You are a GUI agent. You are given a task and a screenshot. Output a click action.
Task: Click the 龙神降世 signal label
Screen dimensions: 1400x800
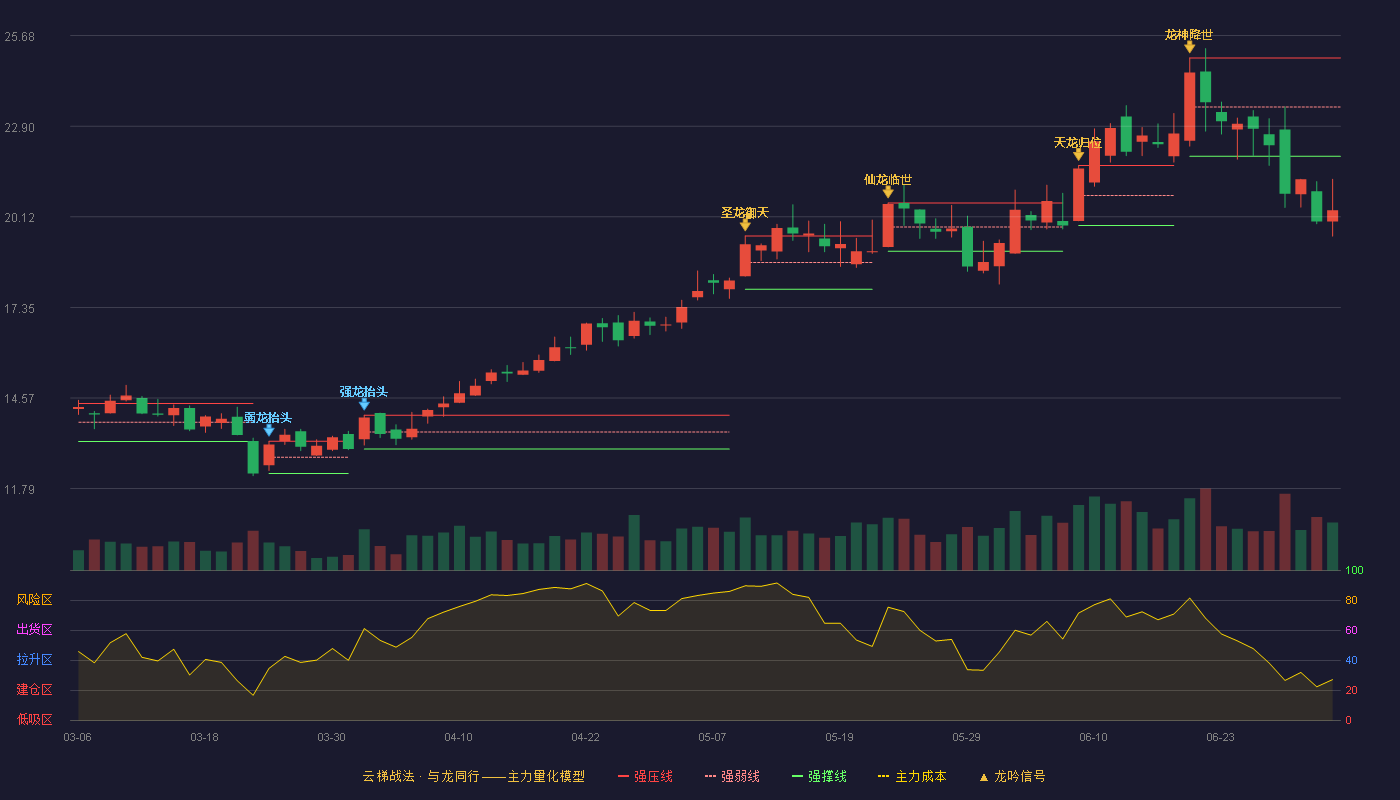click(x=1189, y=35)
